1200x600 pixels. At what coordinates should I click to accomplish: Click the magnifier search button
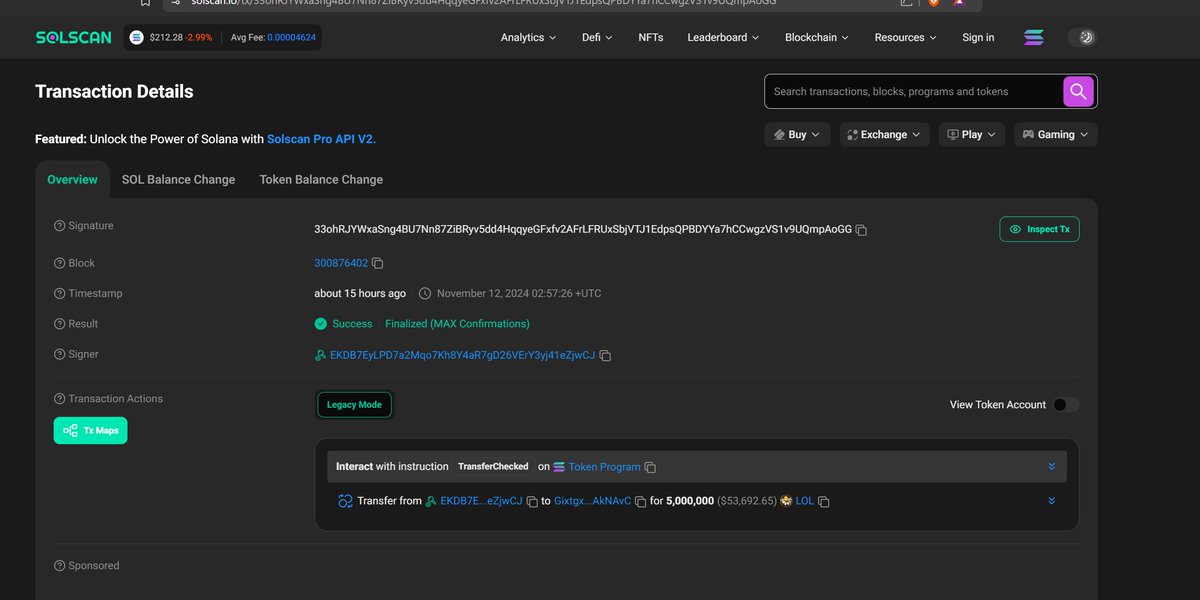pyautogui.click(x=1078, y=92)
